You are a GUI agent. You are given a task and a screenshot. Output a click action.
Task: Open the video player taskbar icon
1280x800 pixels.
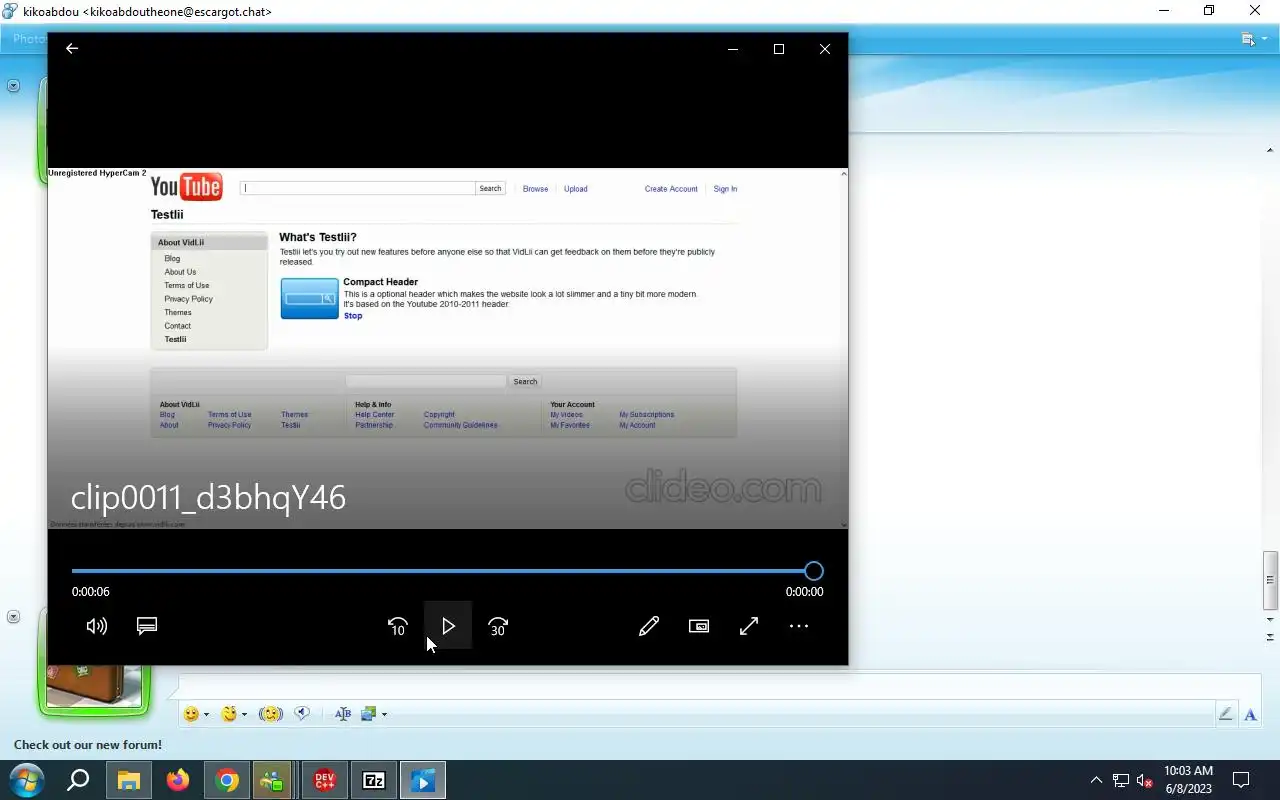[x=423, y=780]
